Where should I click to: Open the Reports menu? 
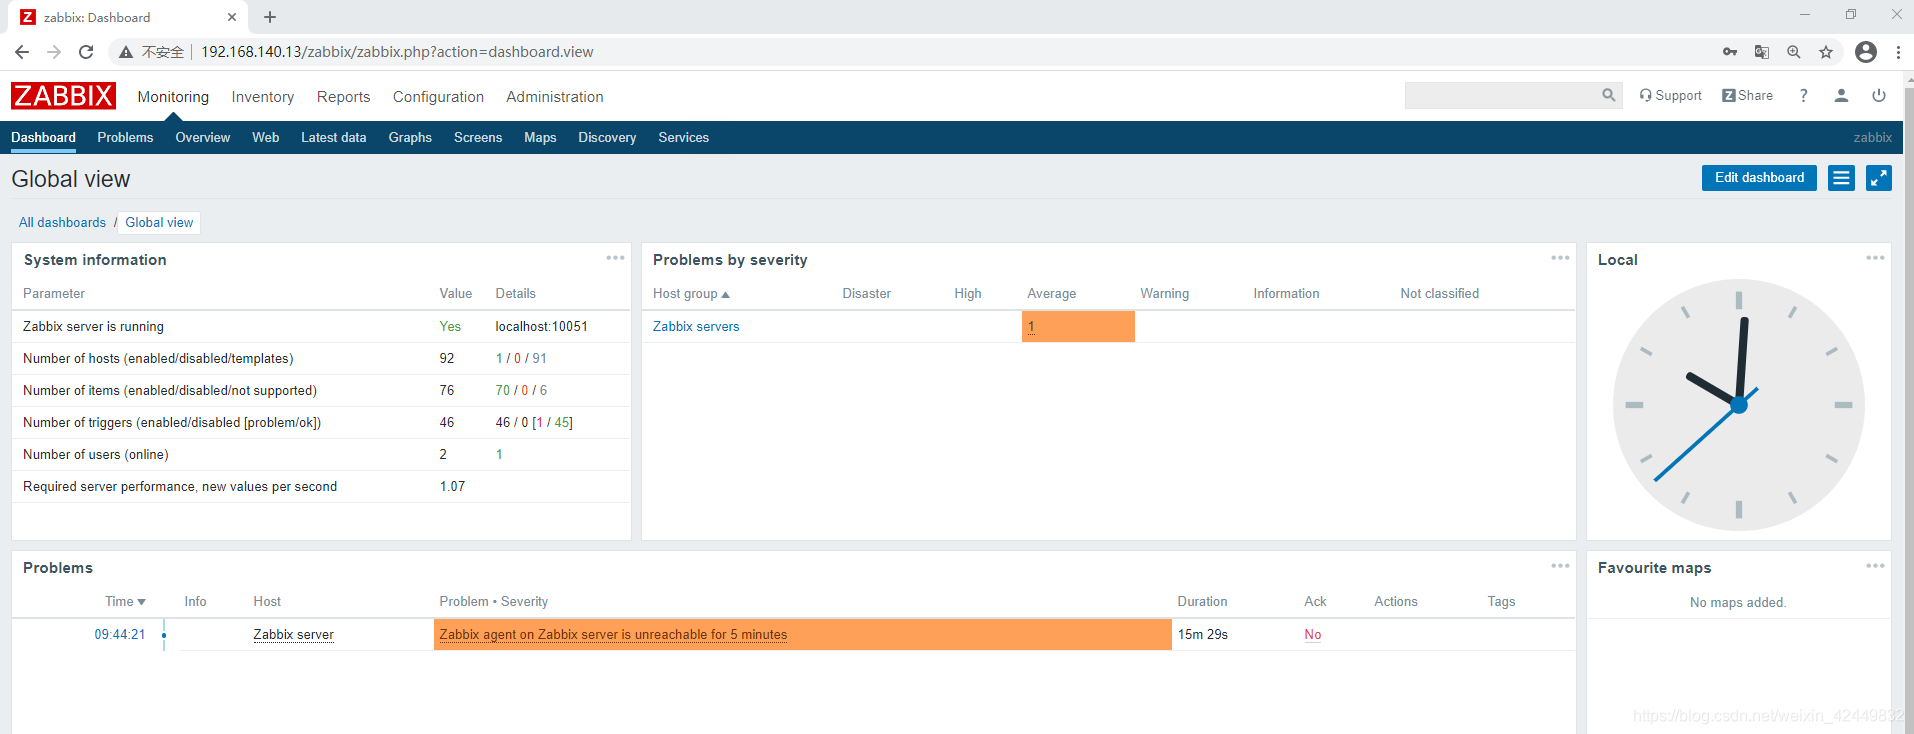coord(343,97)
